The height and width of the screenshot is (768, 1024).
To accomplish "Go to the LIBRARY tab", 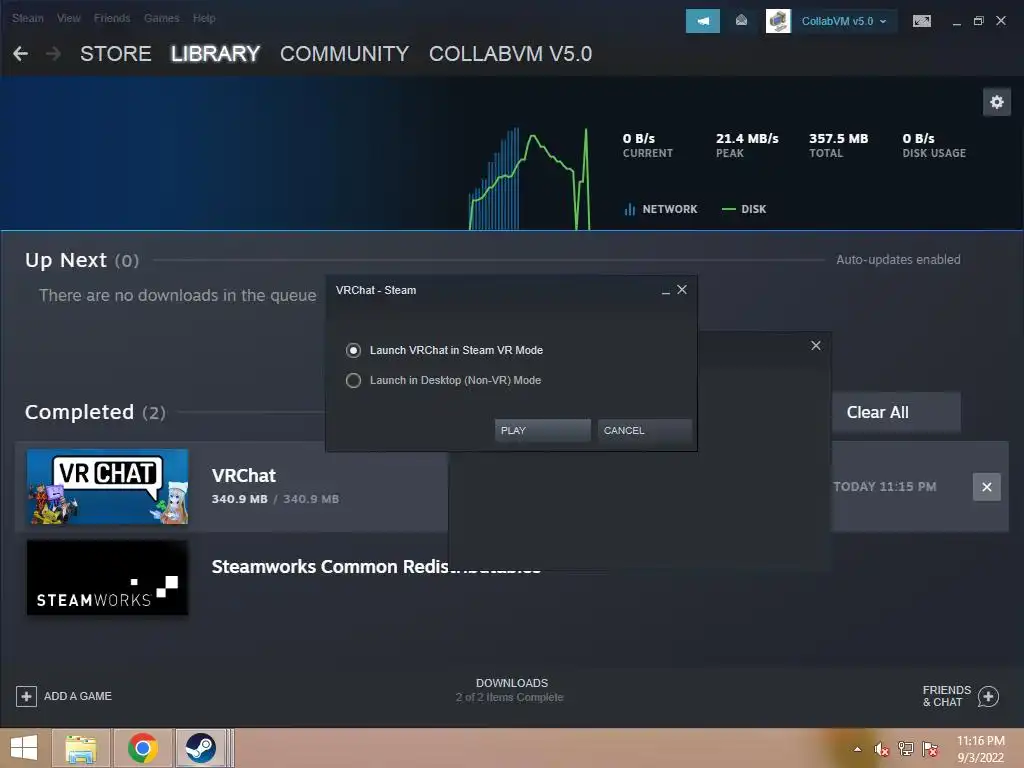I will (216, 54).
